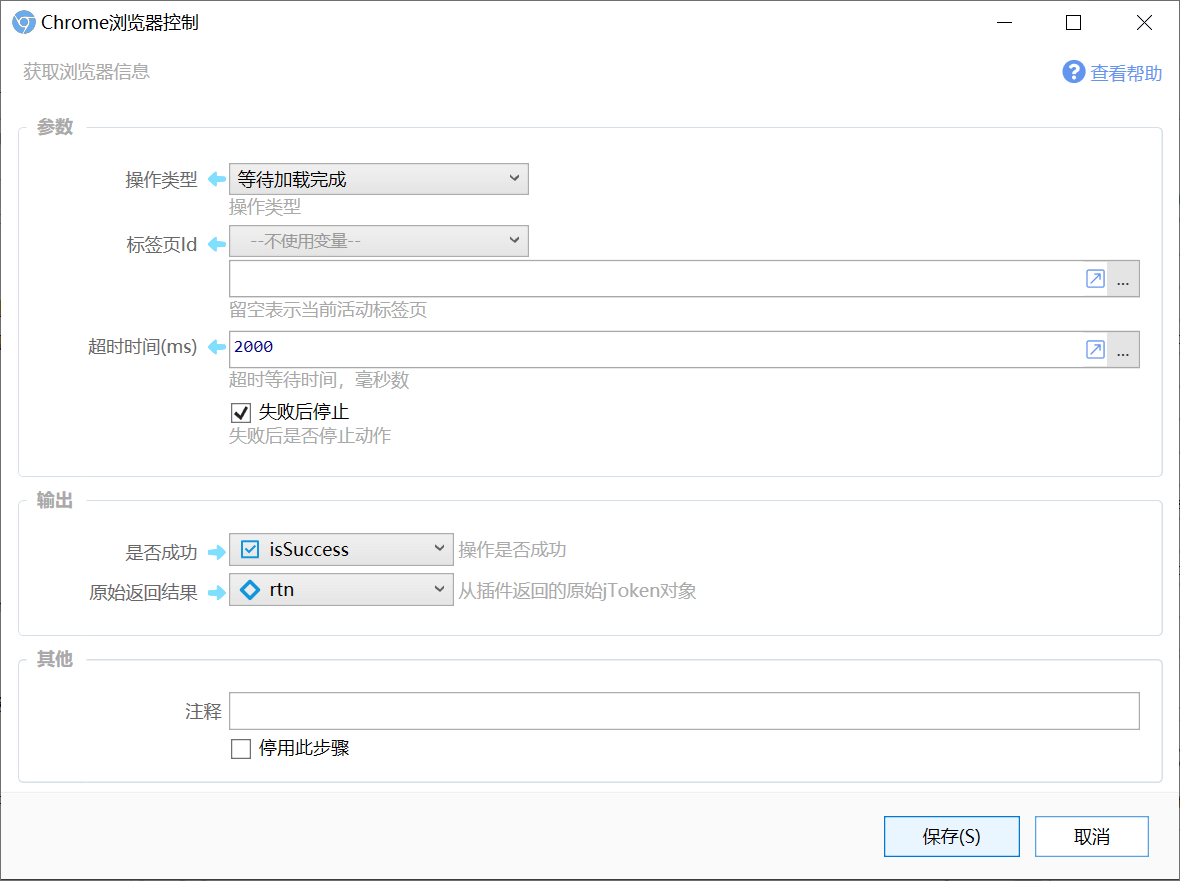This screenshot has width=1180, height=881.
Task: Click the 保存(S) button
Action: 951,837
